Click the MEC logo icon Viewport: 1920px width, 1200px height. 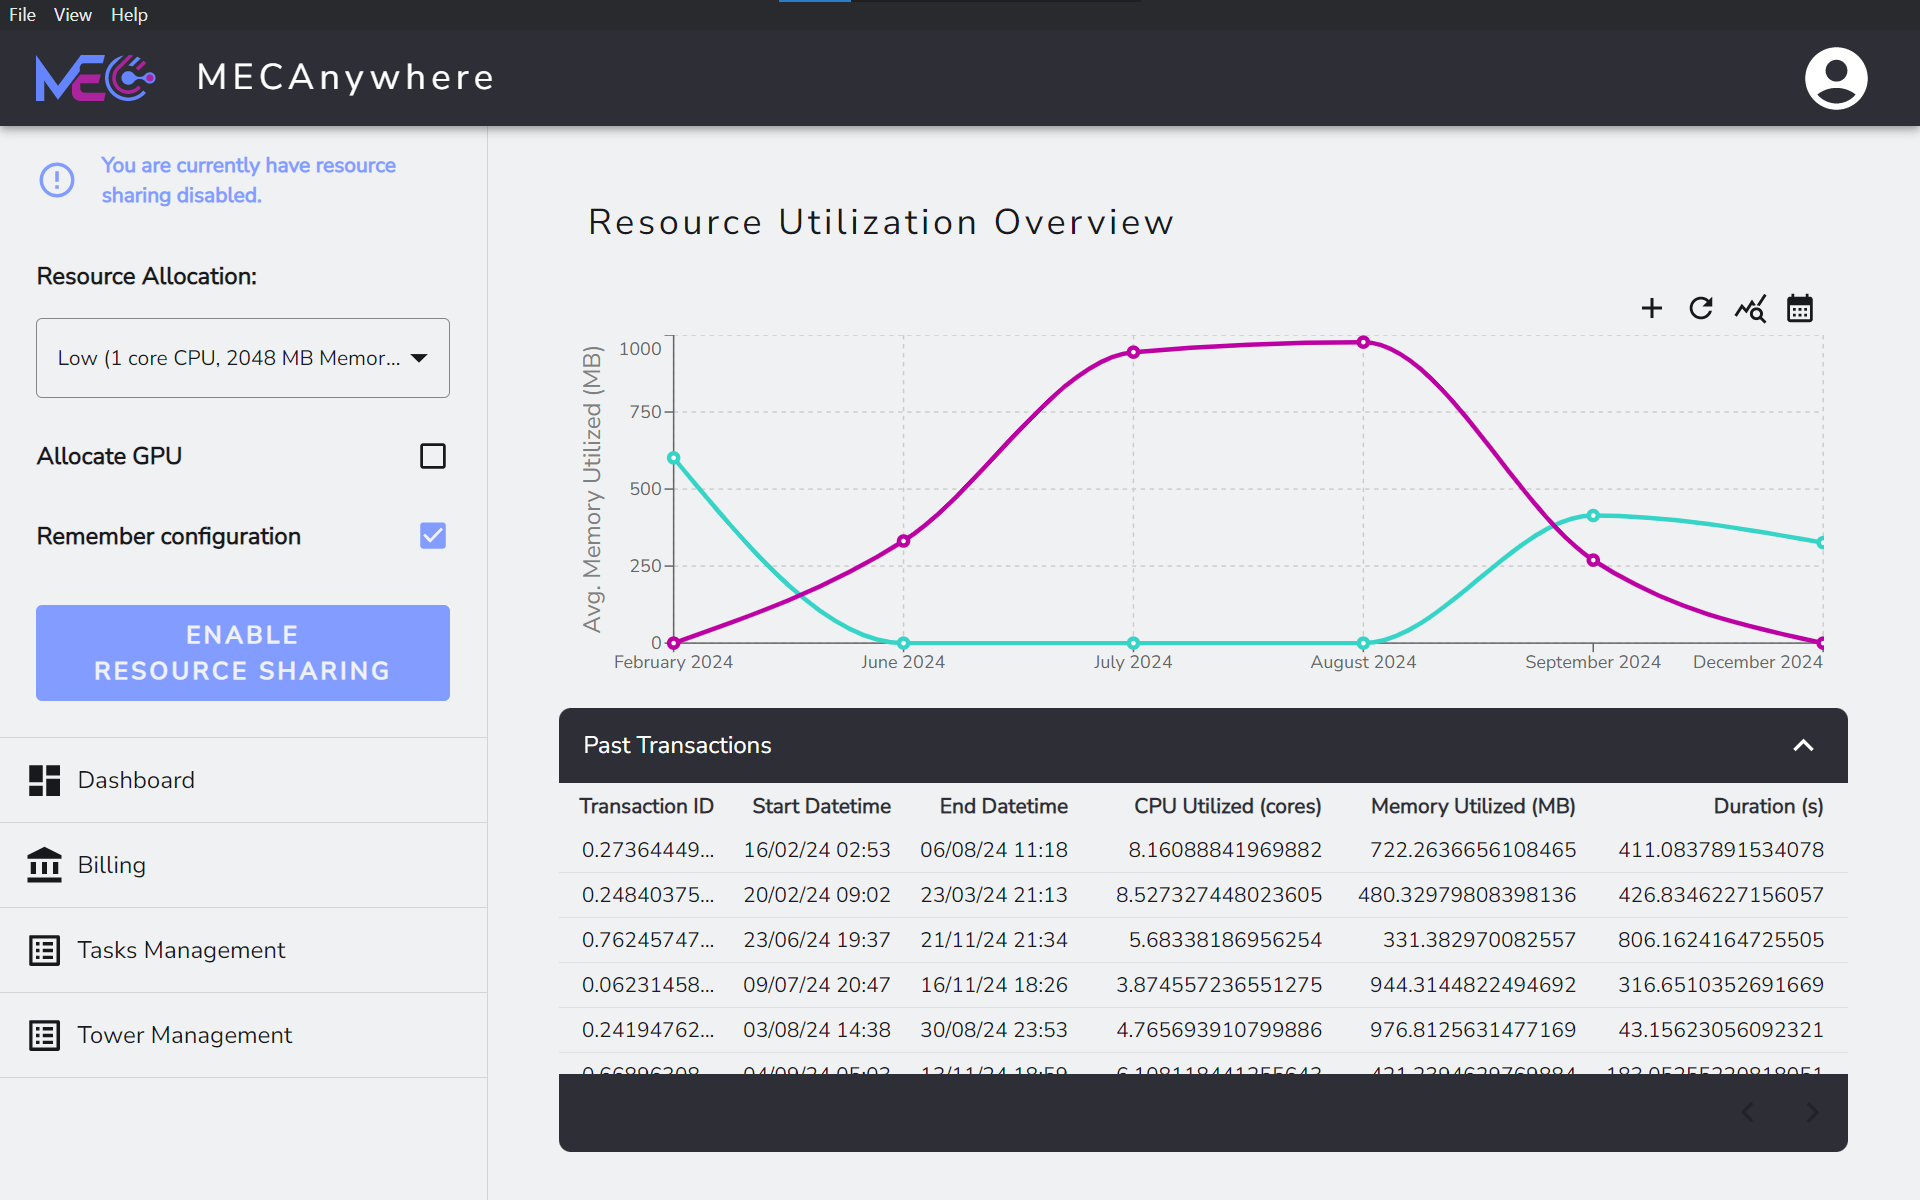[95, 78]
